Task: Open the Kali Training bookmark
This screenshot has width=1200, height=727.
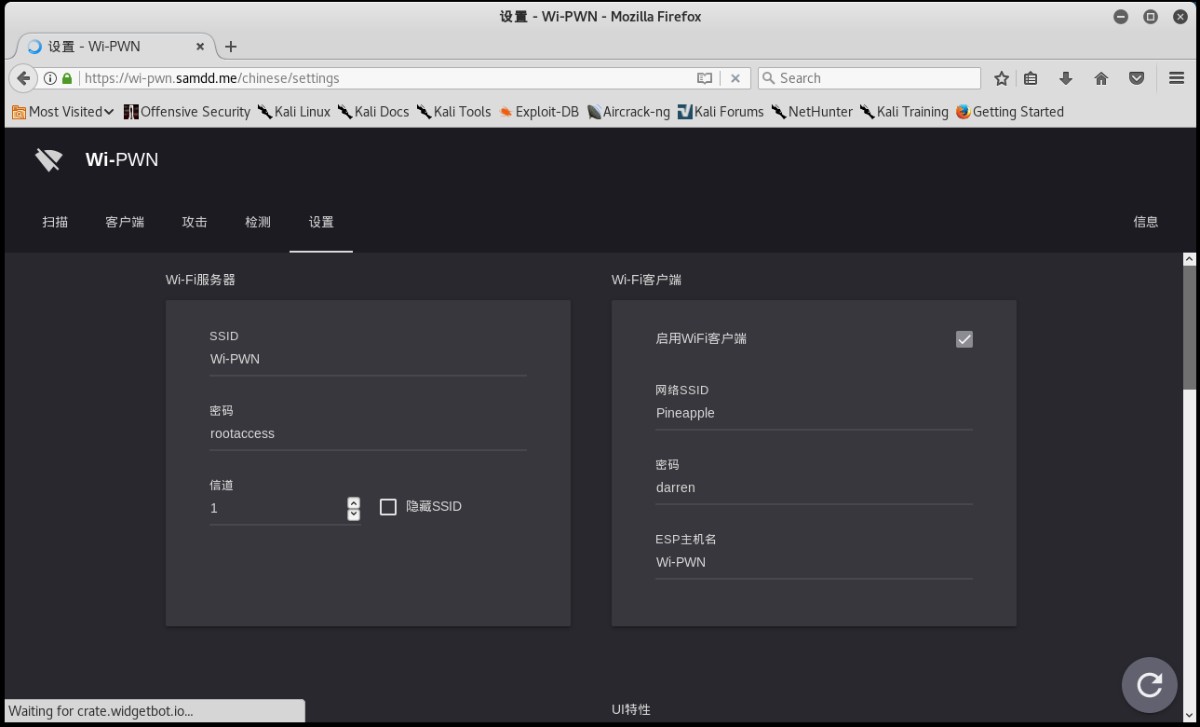Action: click(x=904, y=112)
